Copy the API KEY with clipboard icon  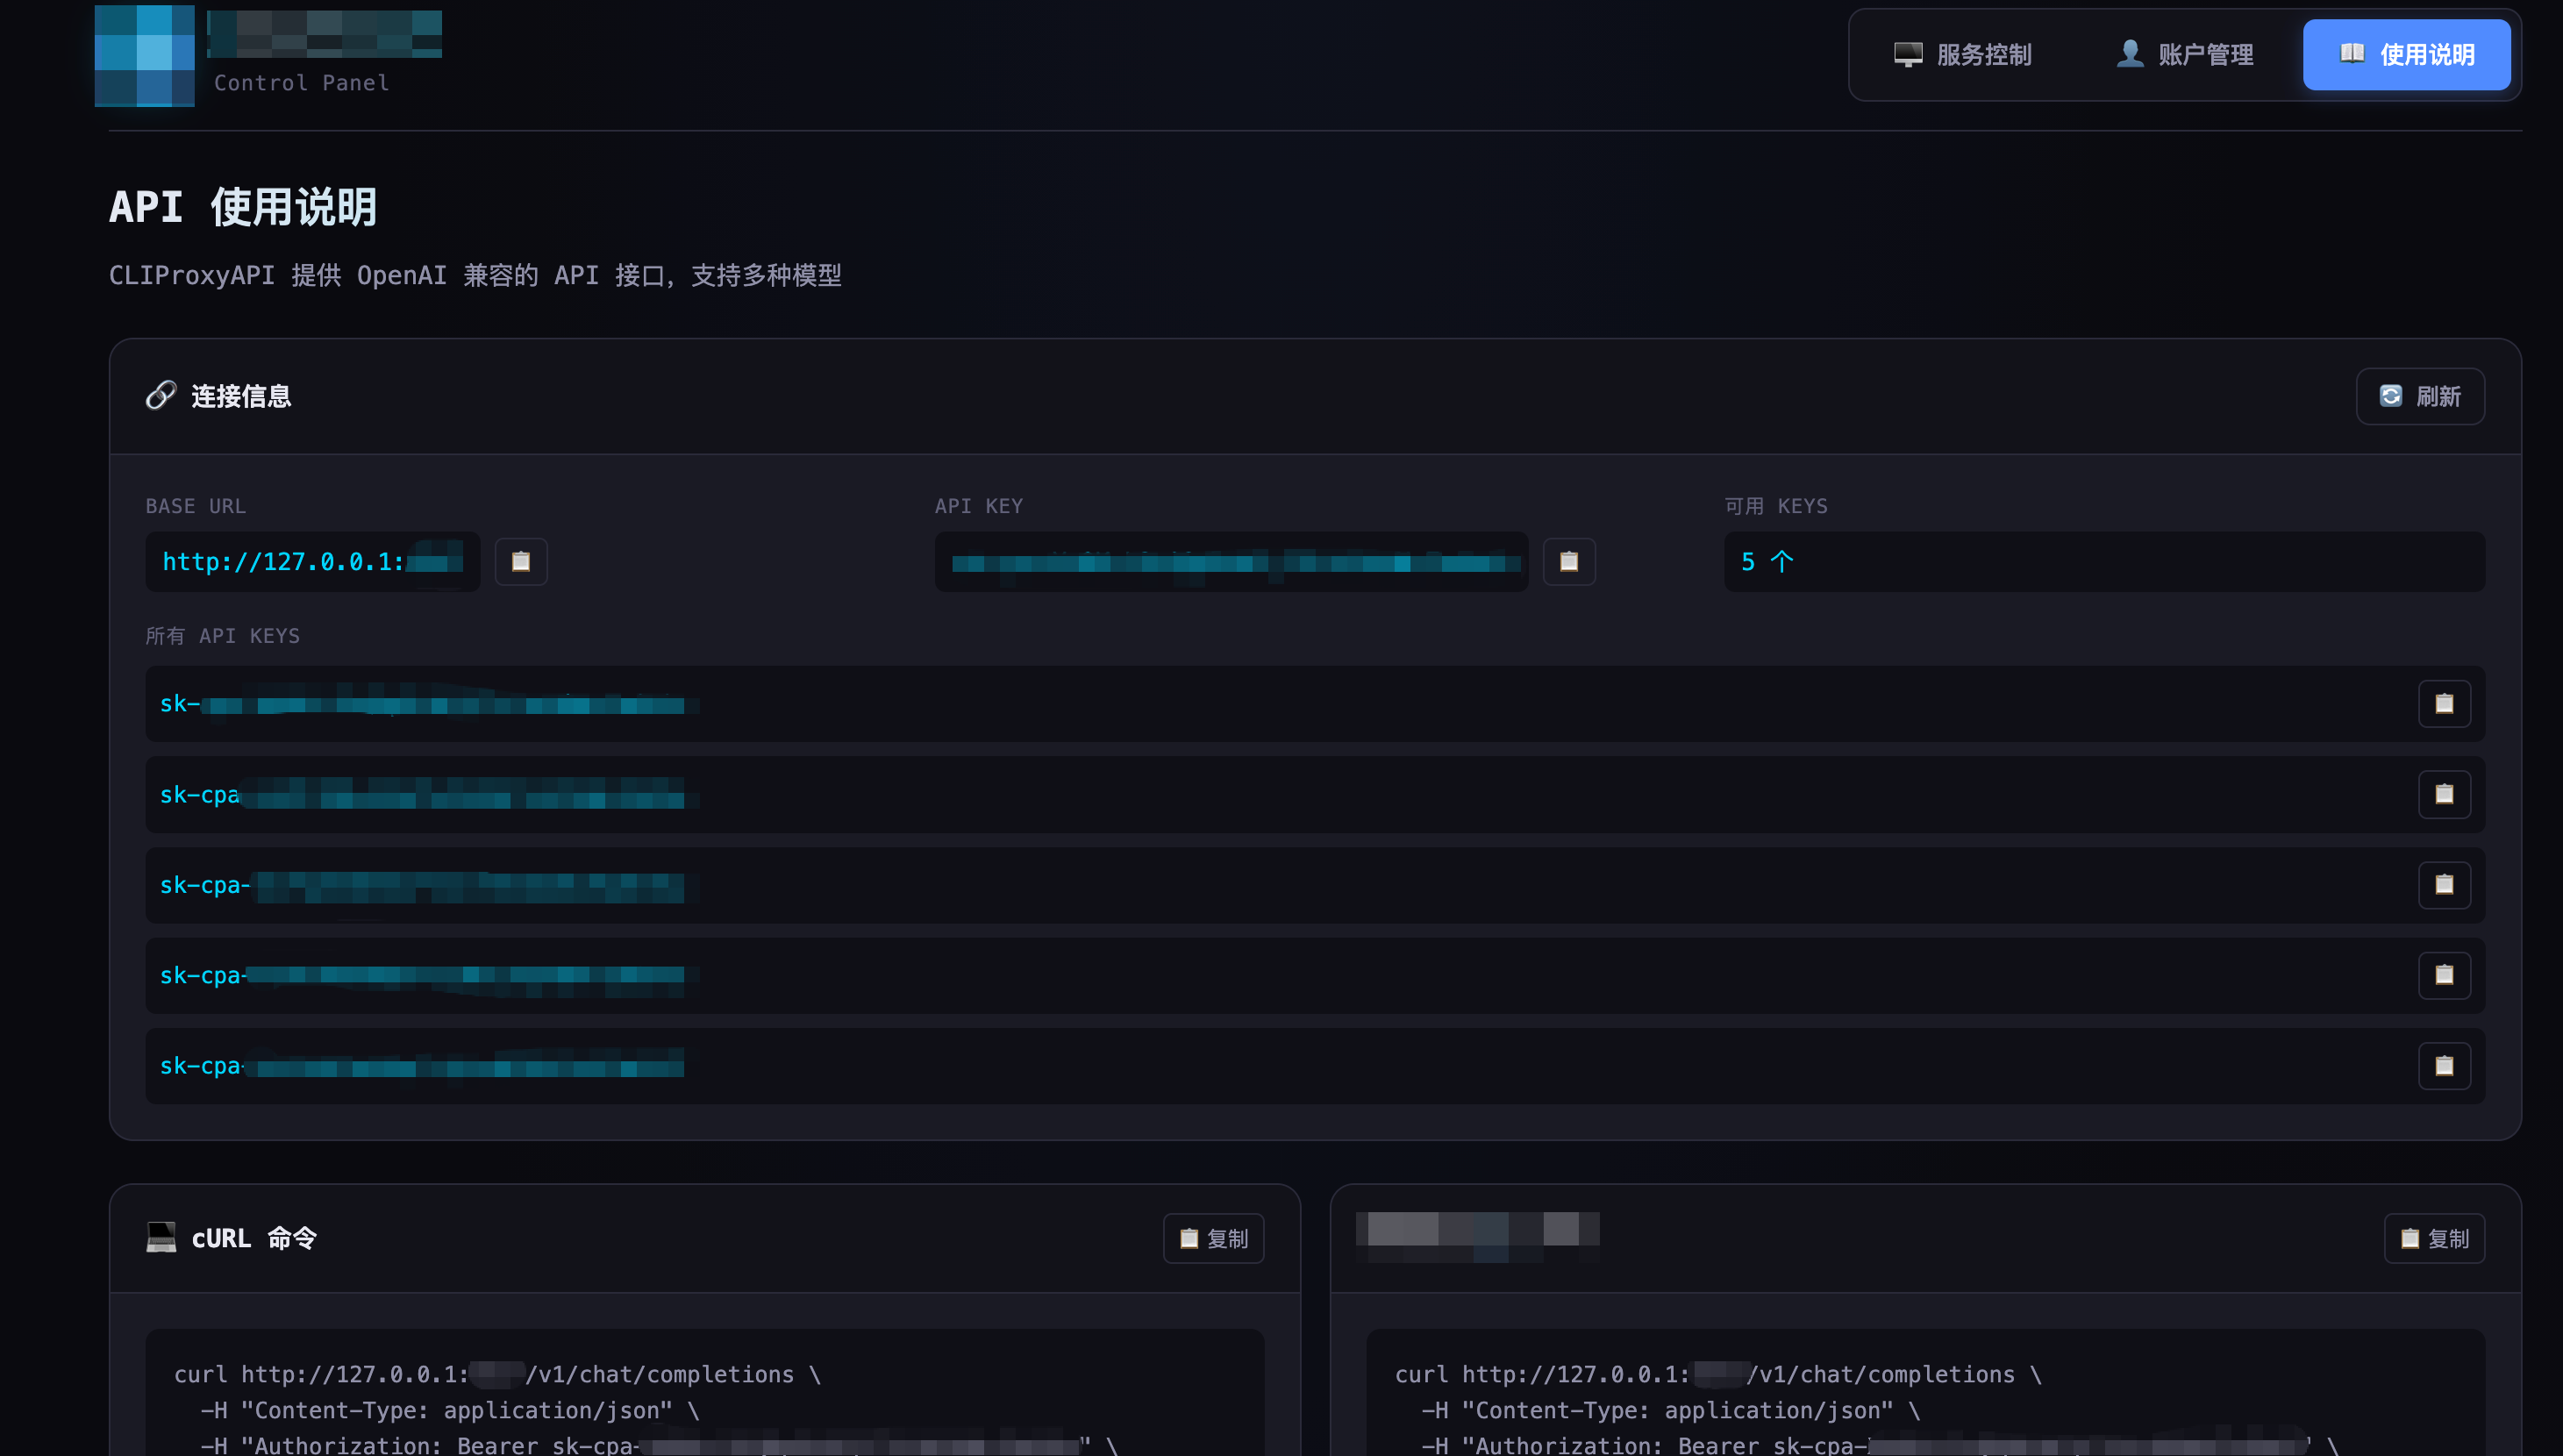click(1568, 561)
